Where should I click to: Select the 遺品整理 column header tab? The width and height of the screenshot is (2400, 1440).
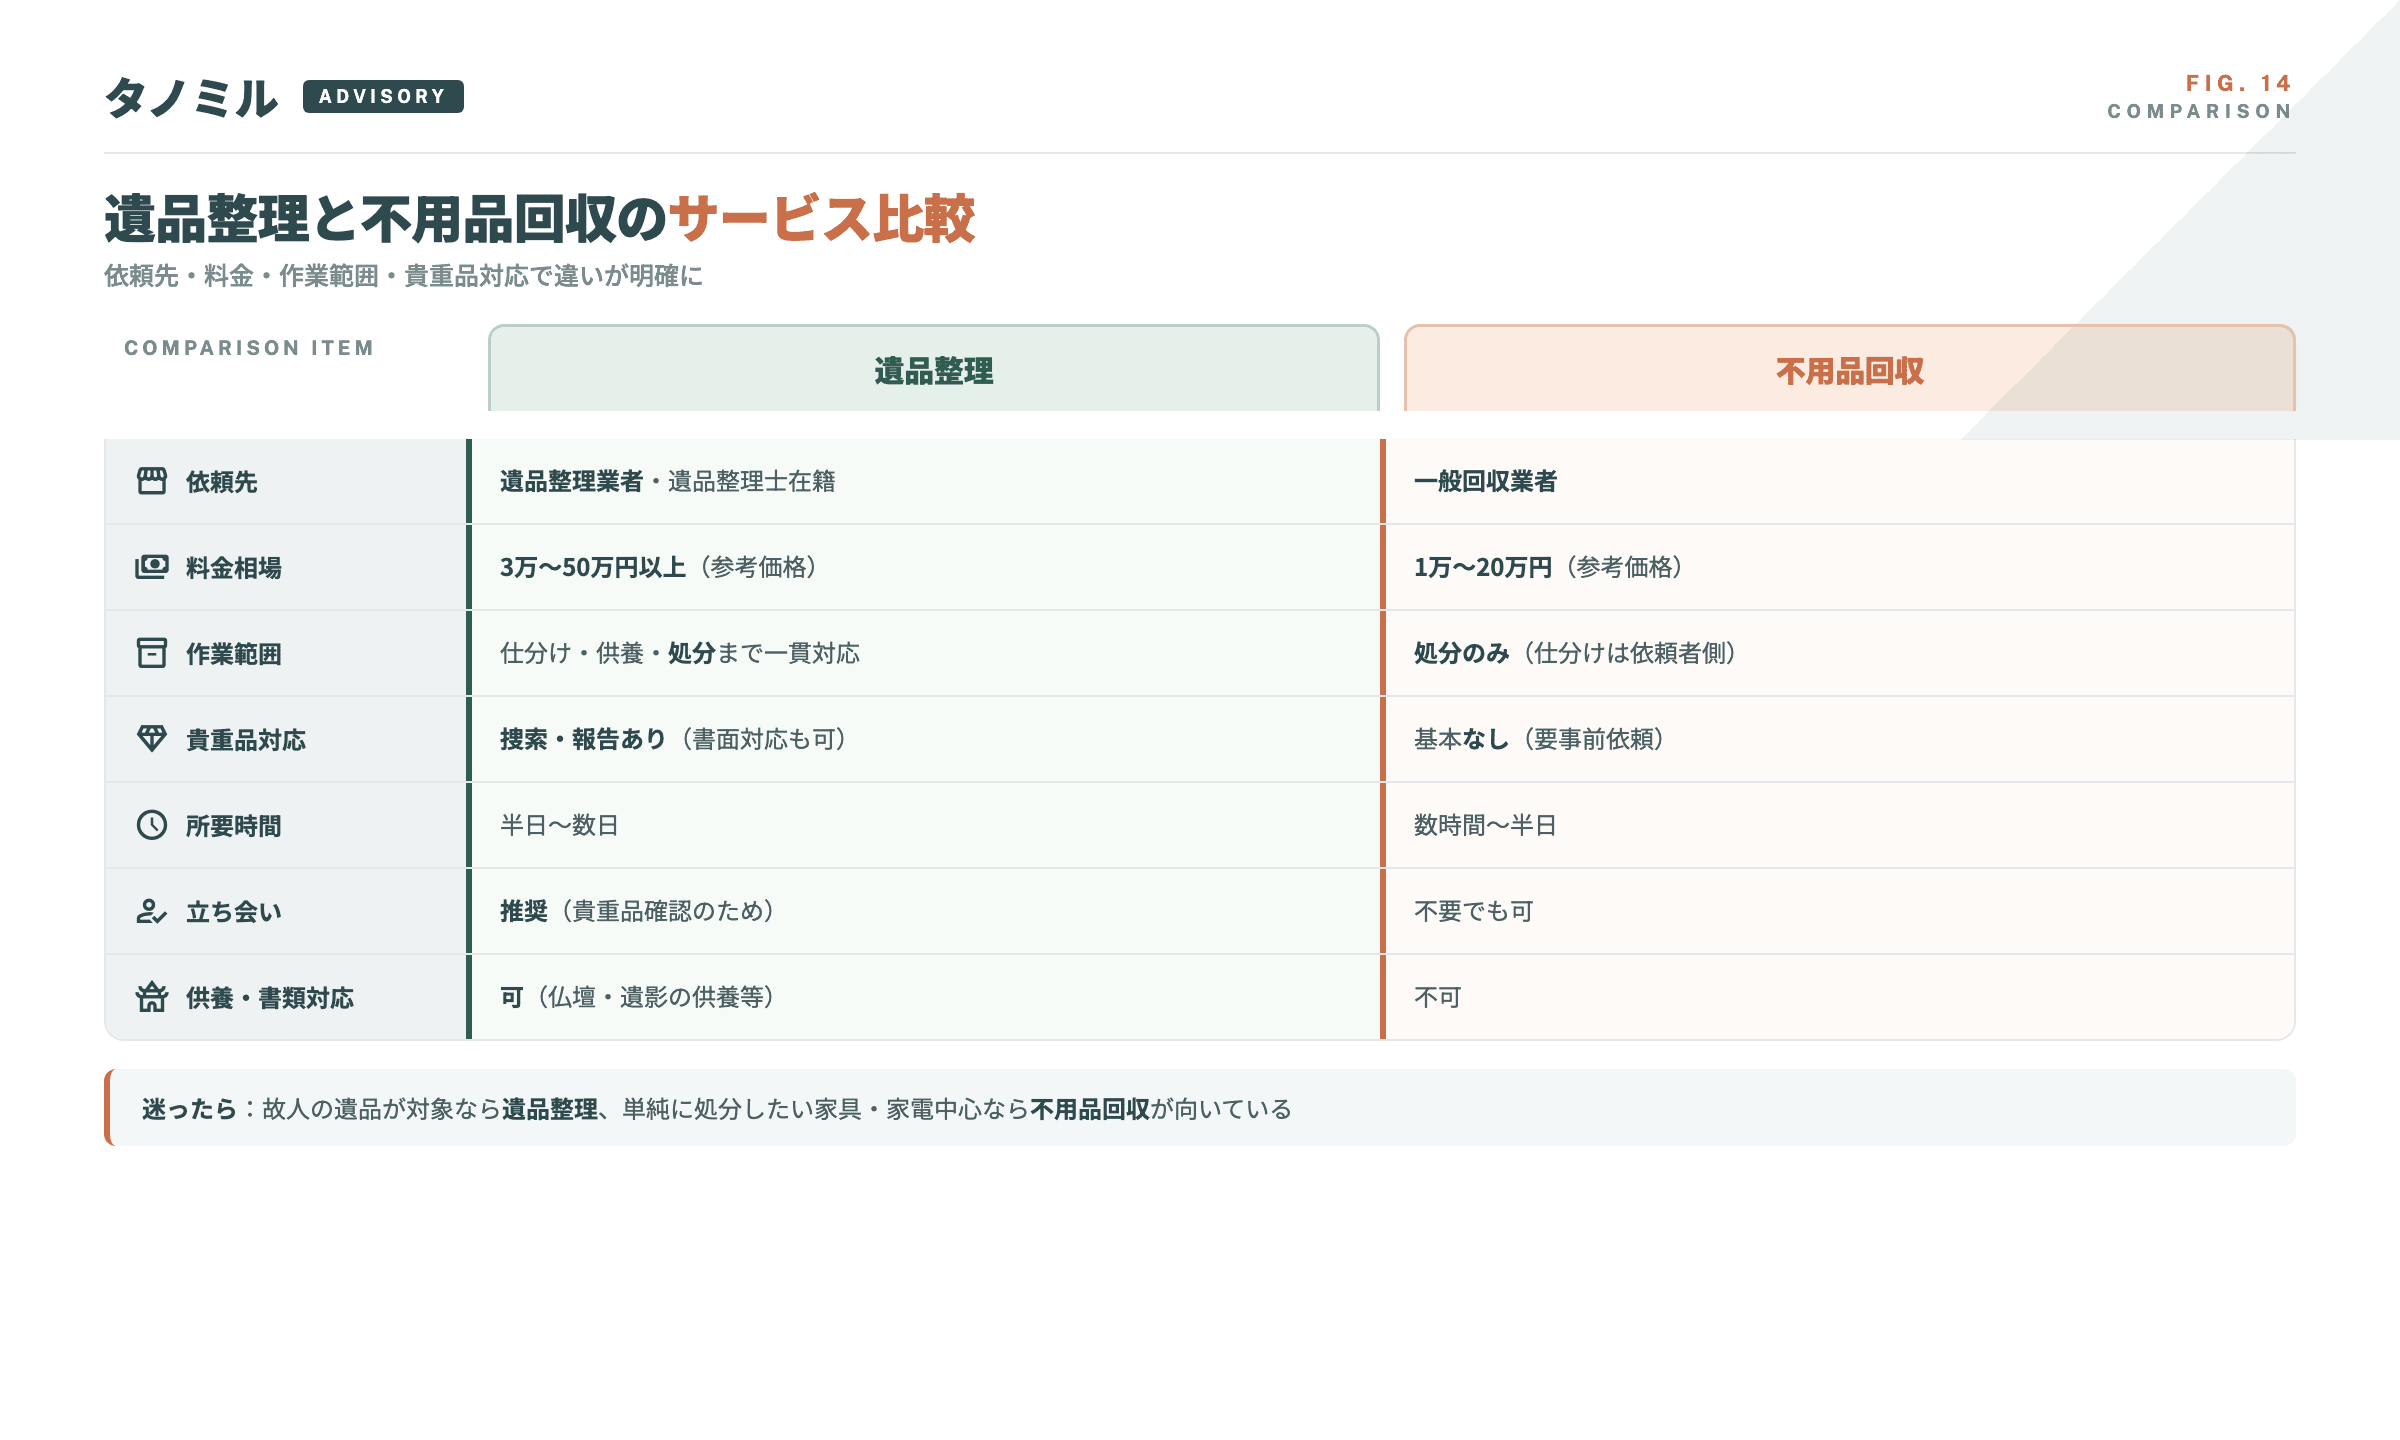pyautogui.click(x=933, y=370)
